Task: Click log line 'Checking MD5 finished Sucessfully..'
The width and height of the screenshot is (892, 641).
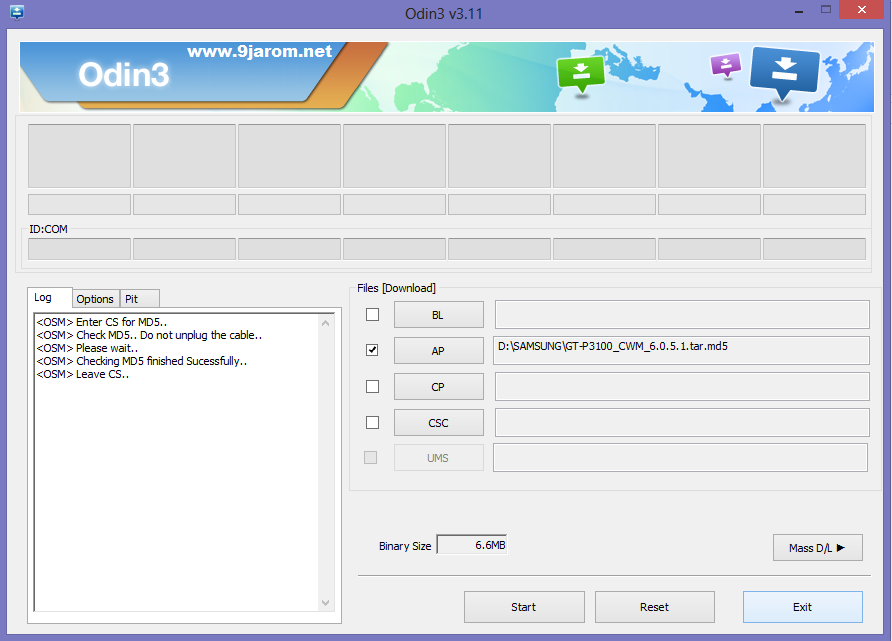Action: [142, 361]
